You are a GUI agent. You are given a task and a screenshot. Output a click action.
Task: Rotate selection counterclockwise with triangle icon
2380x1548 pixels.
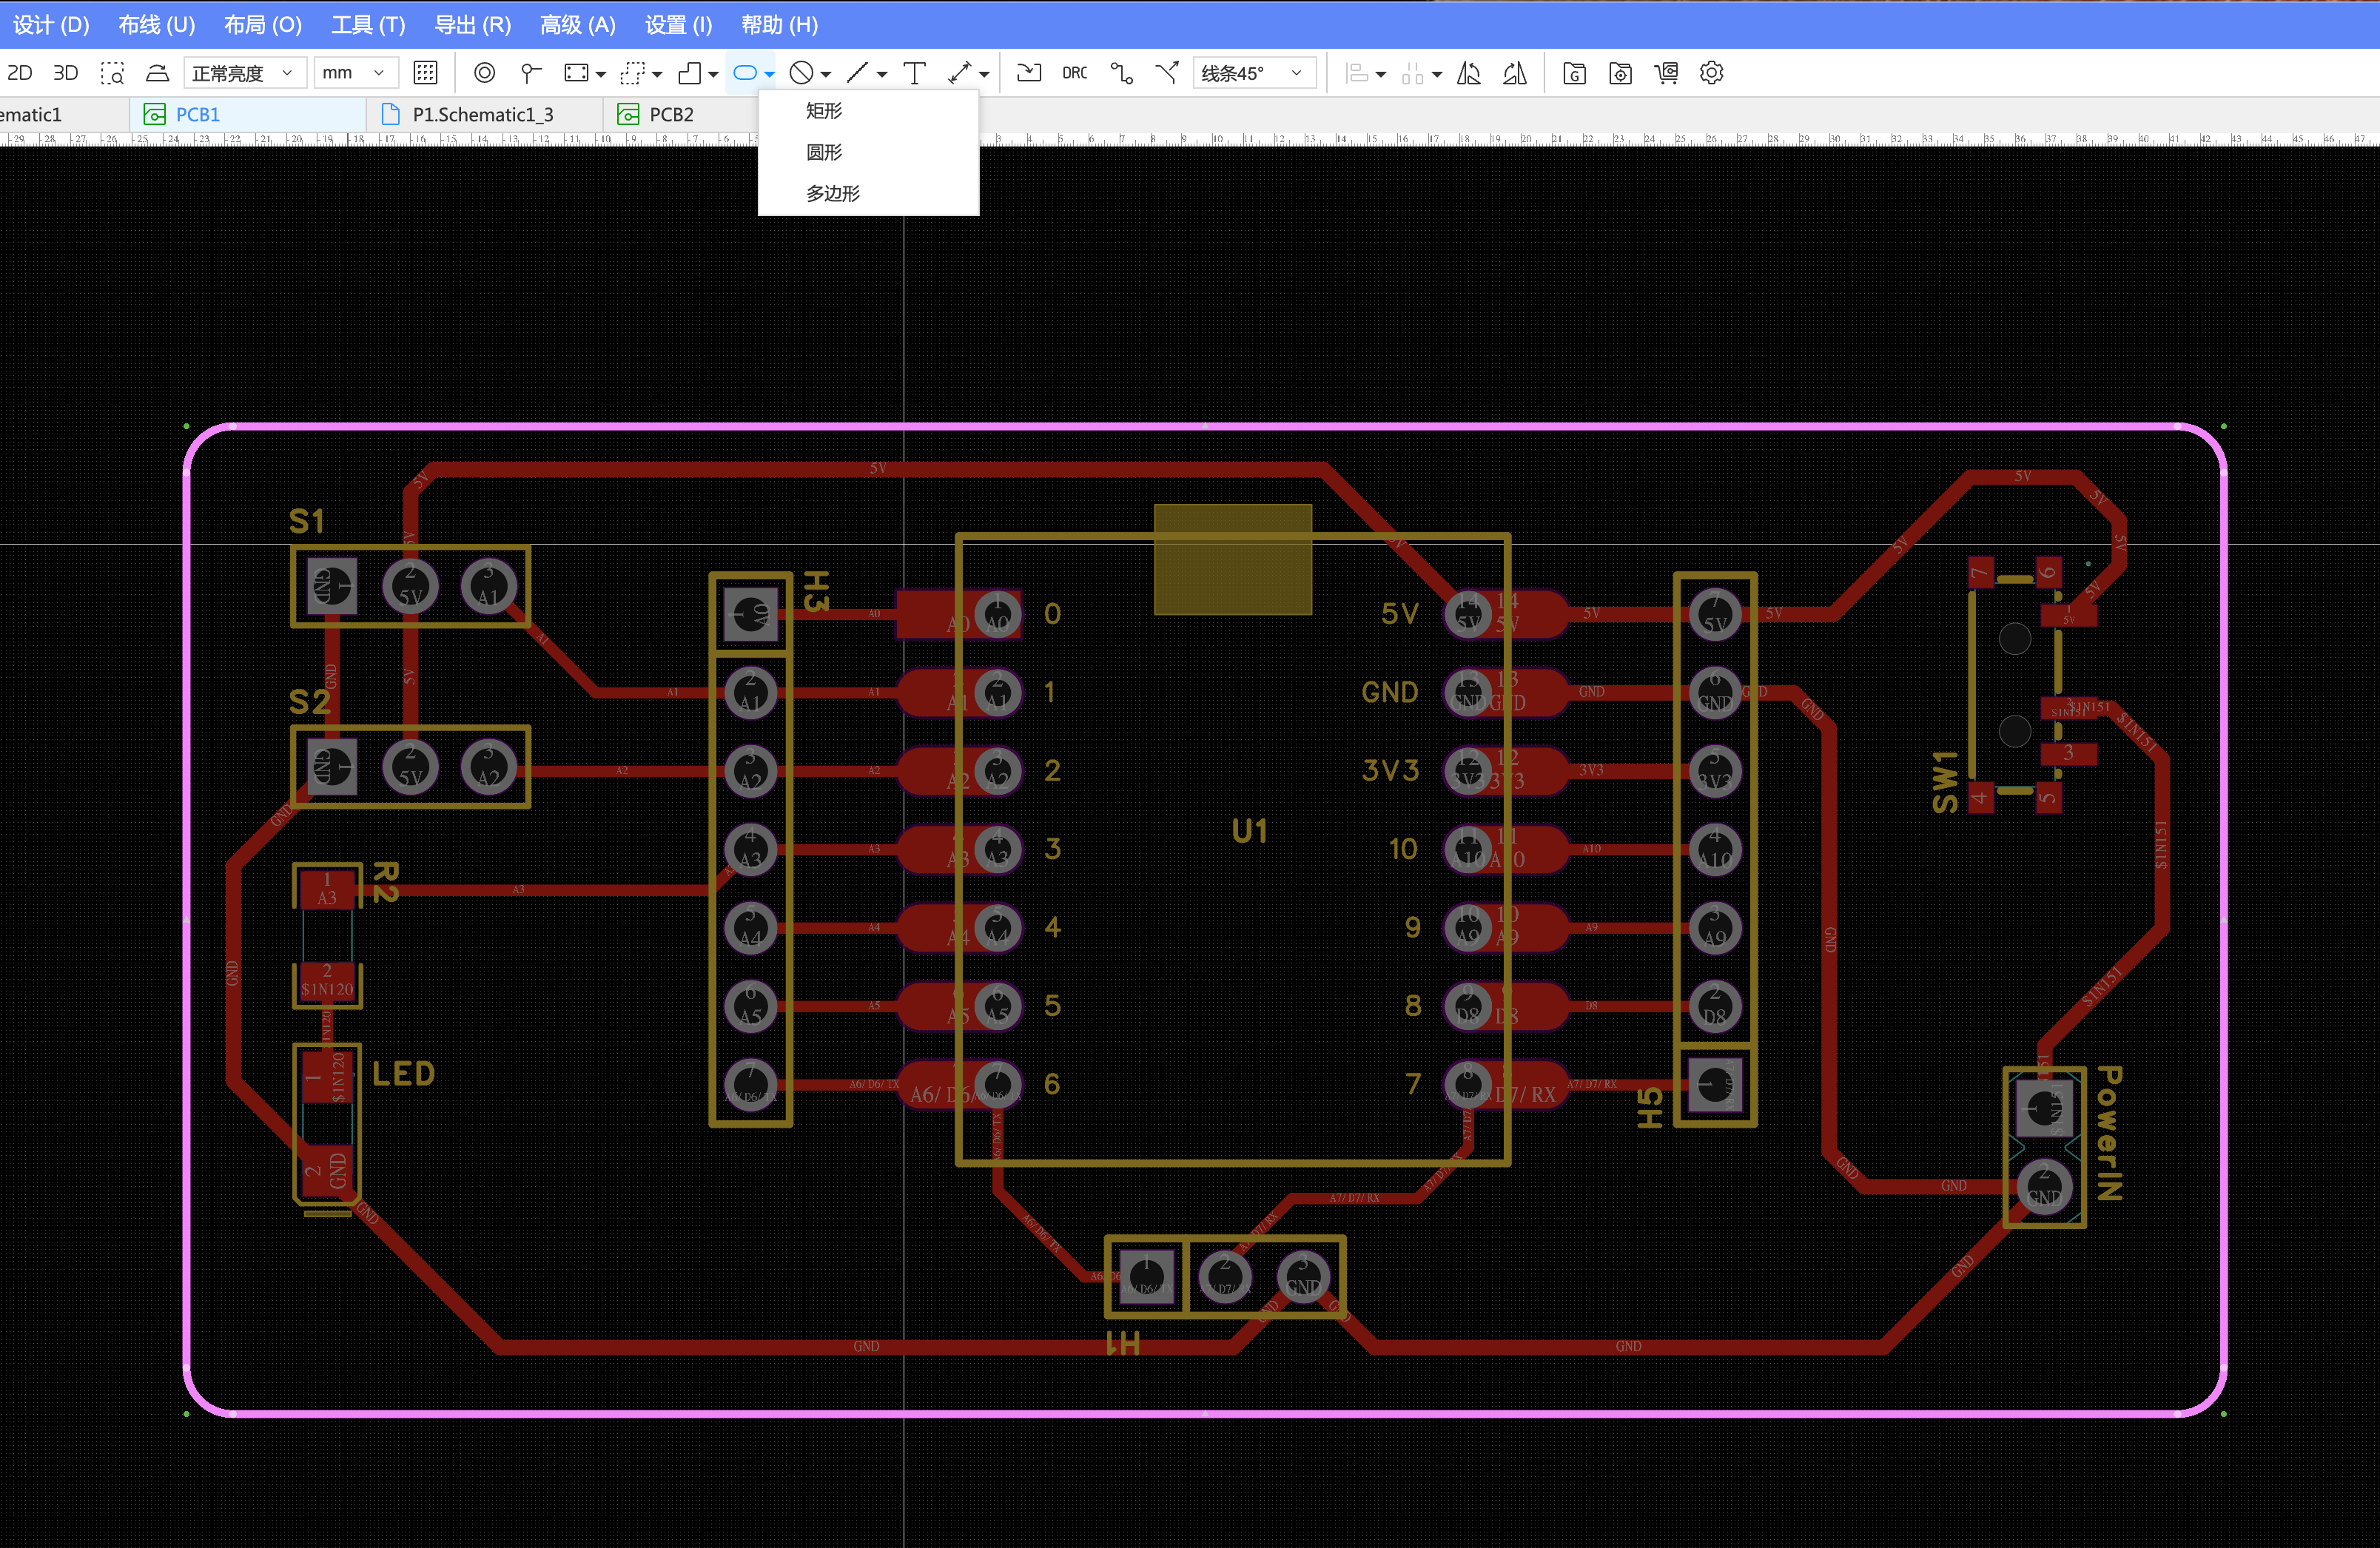1469,73
